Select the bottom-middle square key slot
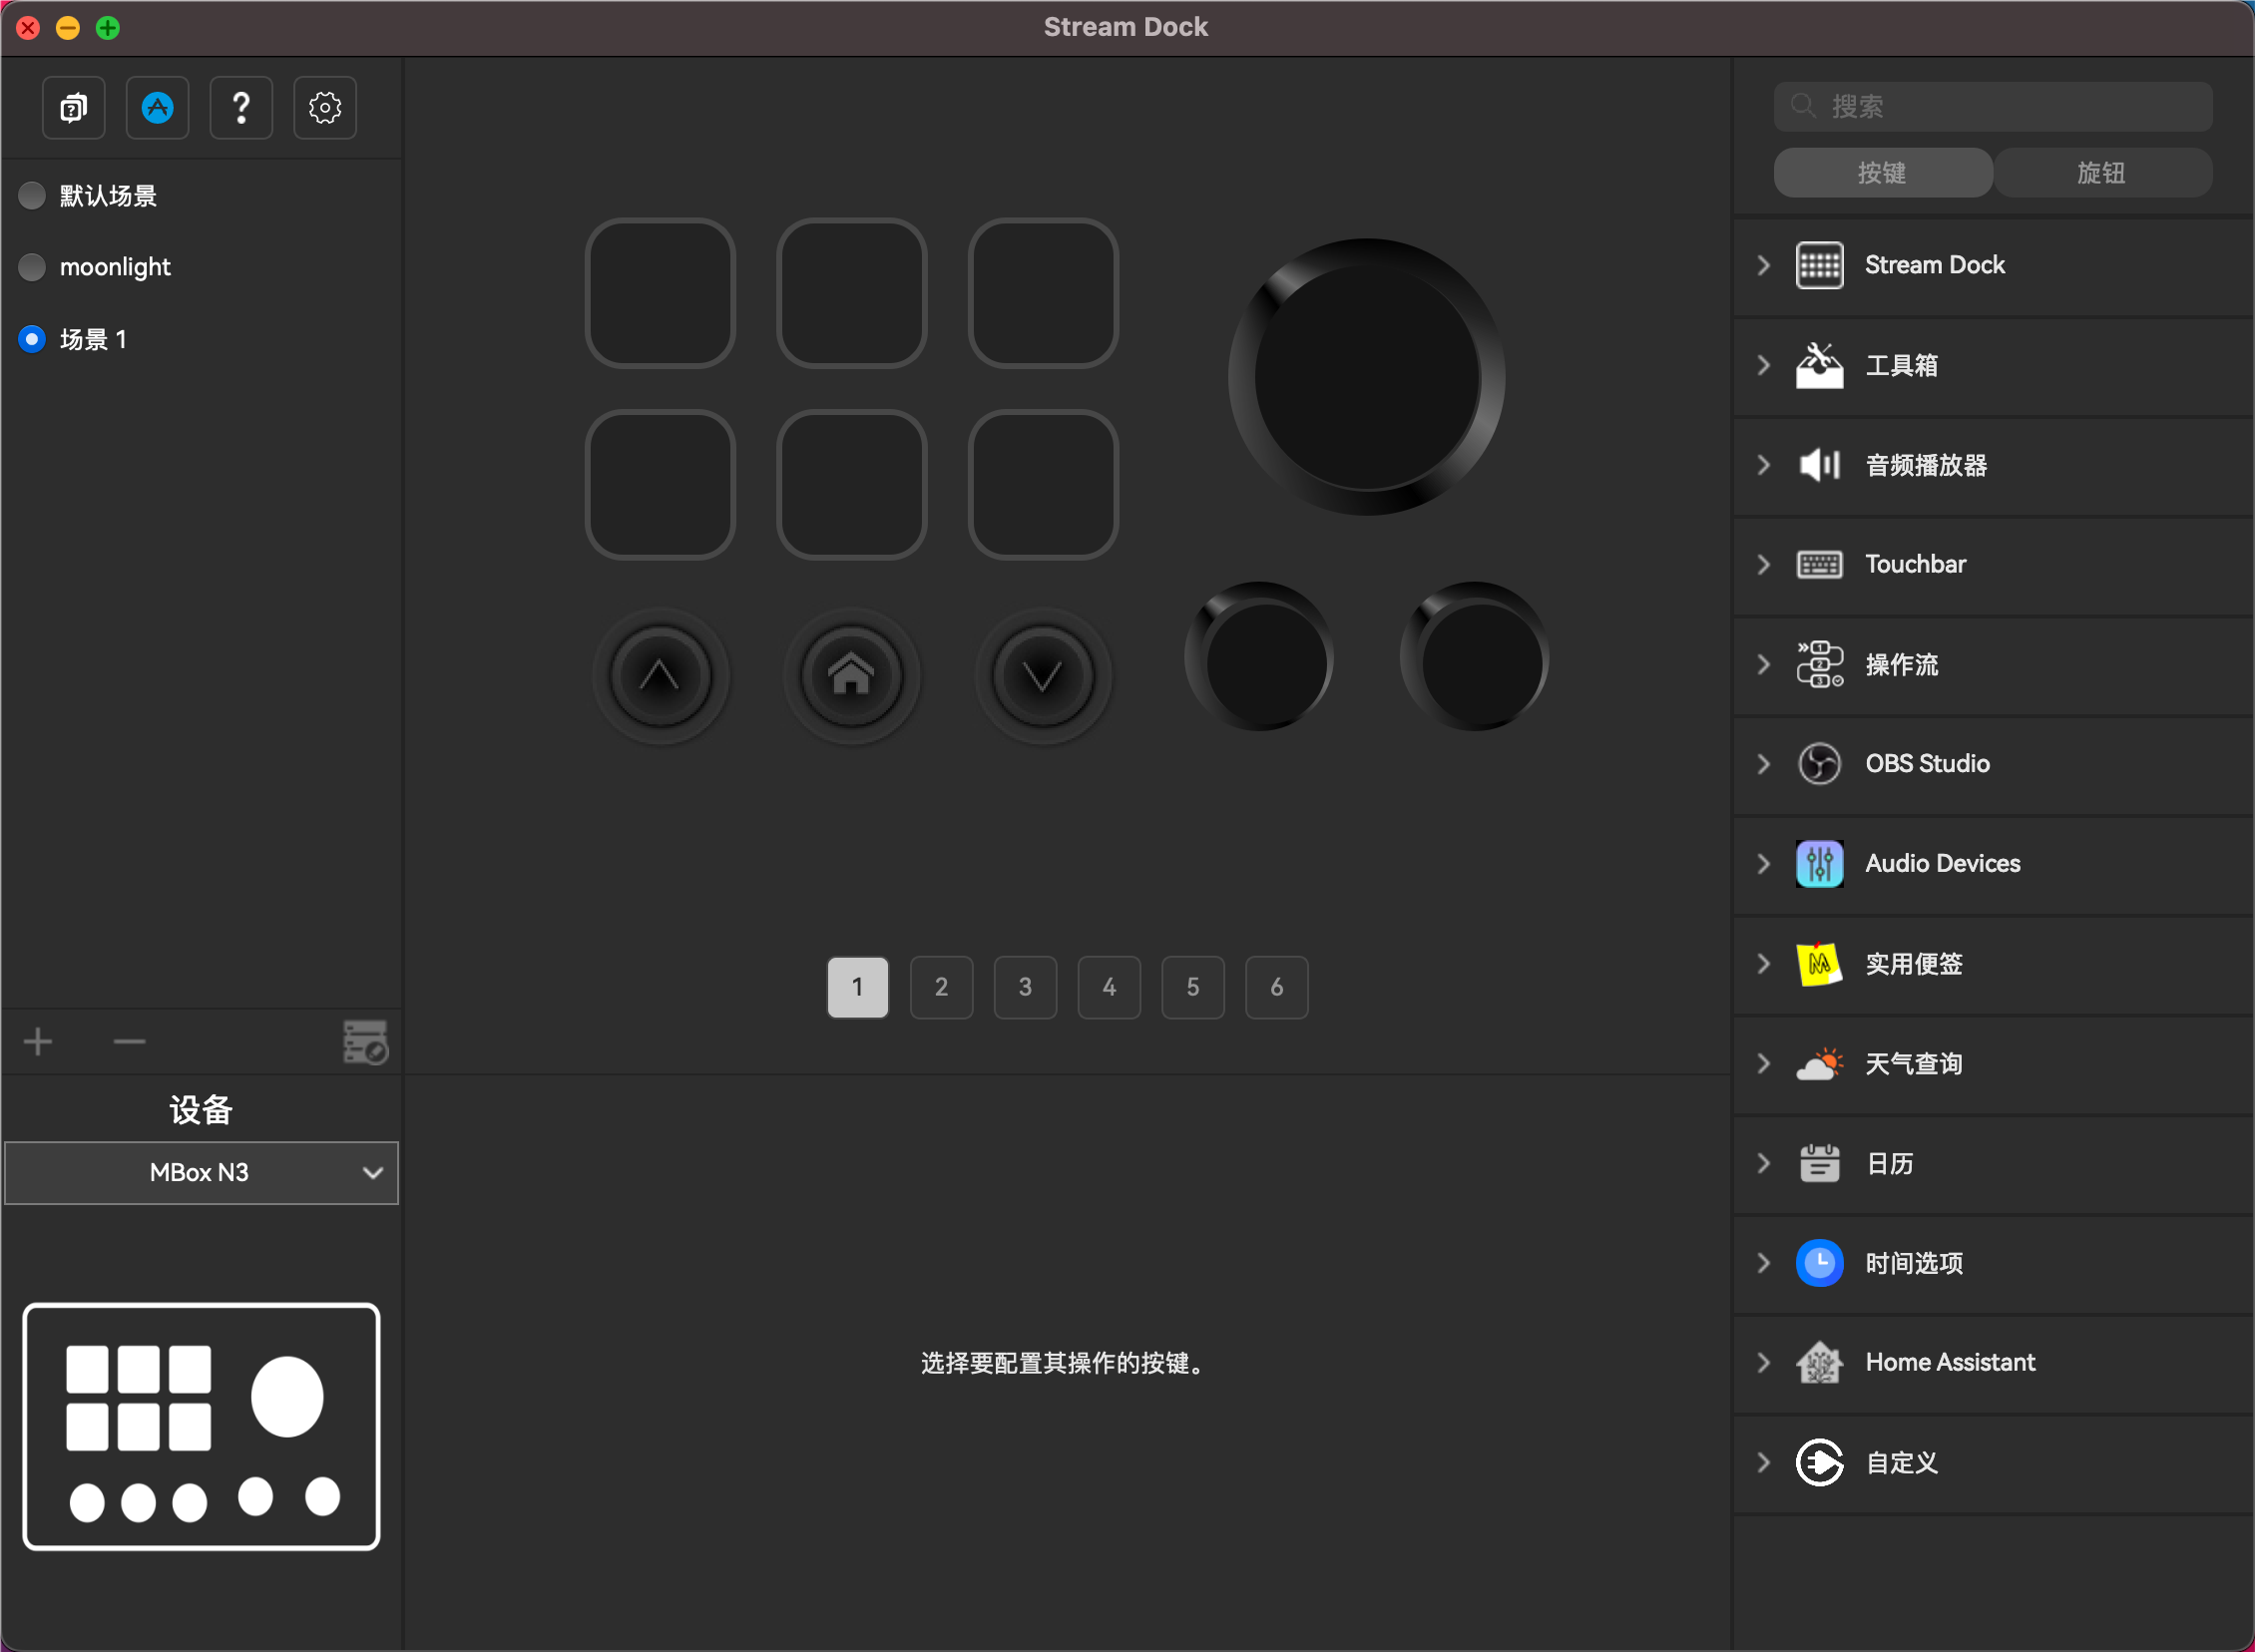 point(851,484)
